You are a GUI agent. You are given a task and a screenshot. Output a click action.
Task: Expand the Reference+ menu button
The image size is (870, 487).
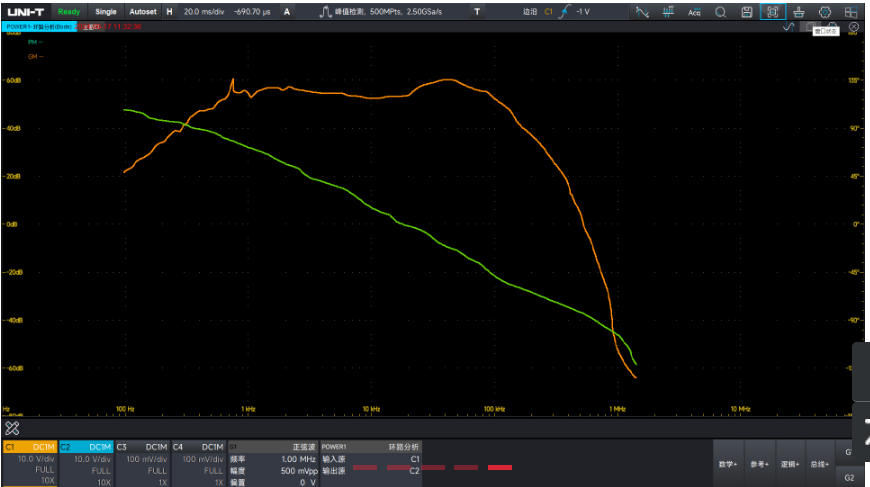tap(760, 464)
